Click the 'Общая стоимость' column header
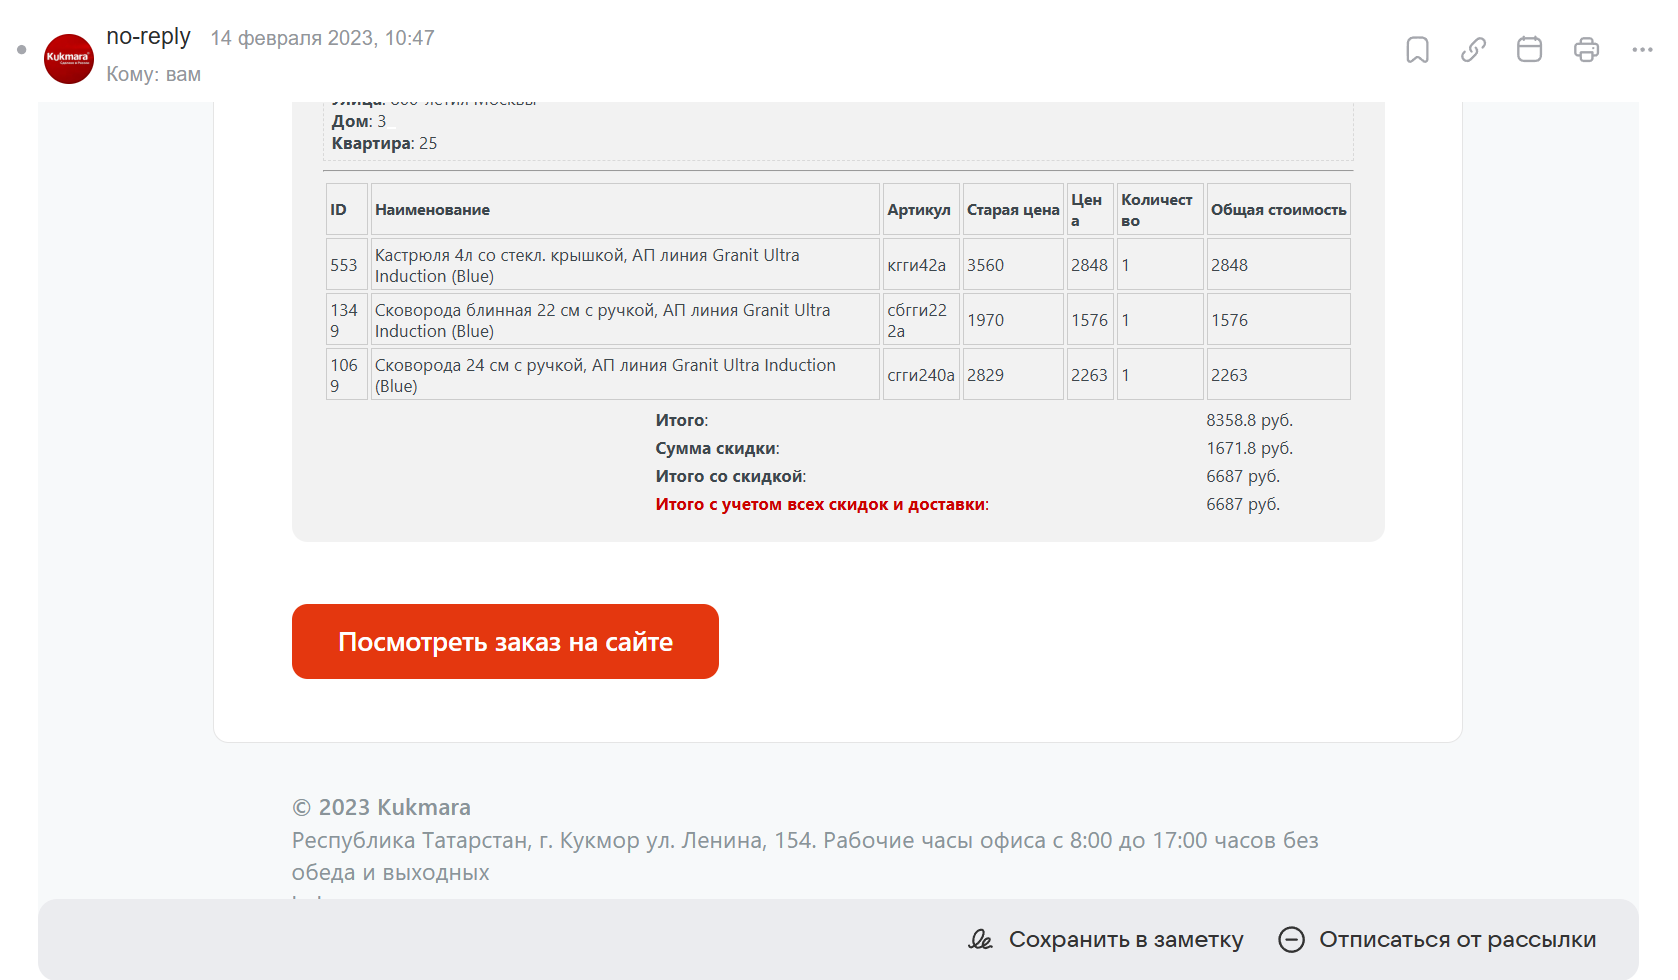1678x980 pixels. point(1278,210)
